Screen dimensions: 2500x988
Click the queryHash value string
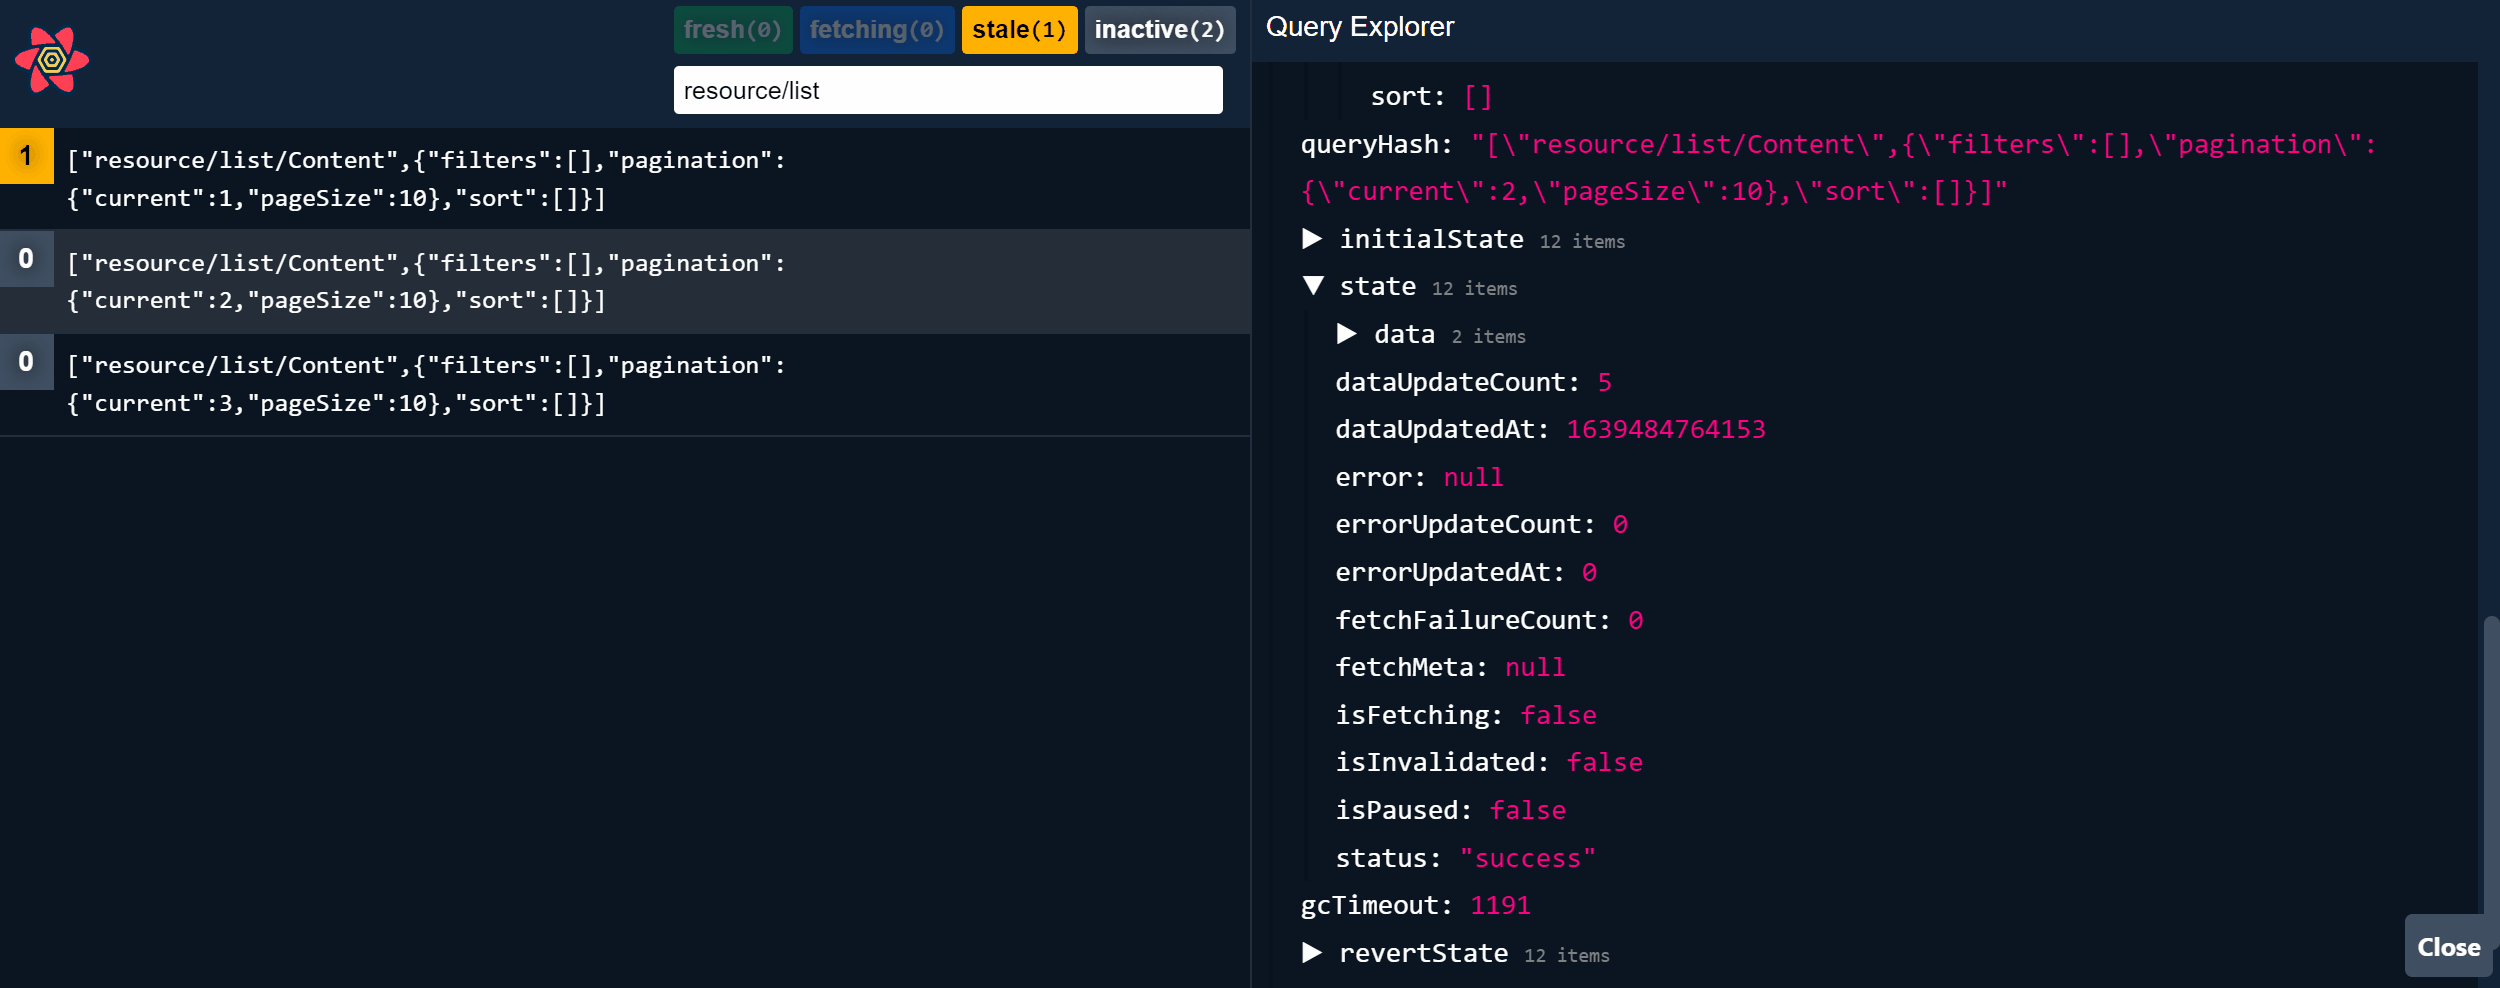click(1838, 168)
